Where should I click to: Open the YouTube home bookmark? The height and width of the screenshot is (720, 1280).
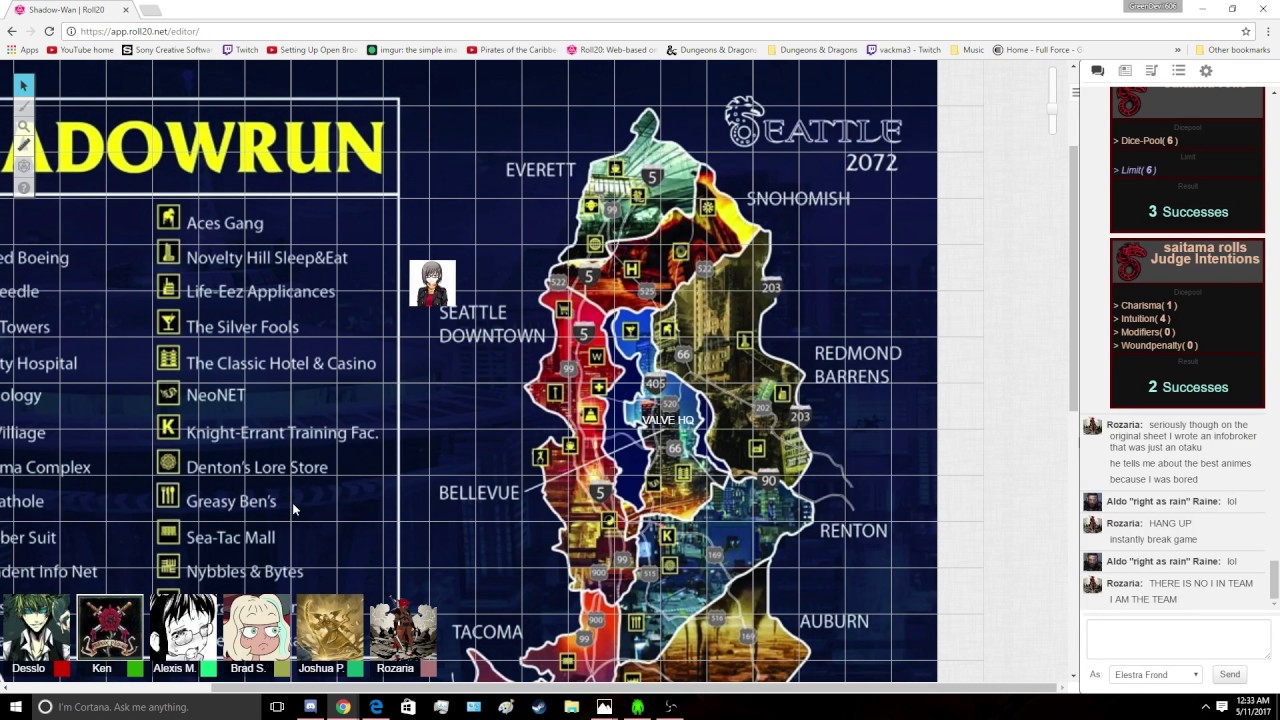81,50
